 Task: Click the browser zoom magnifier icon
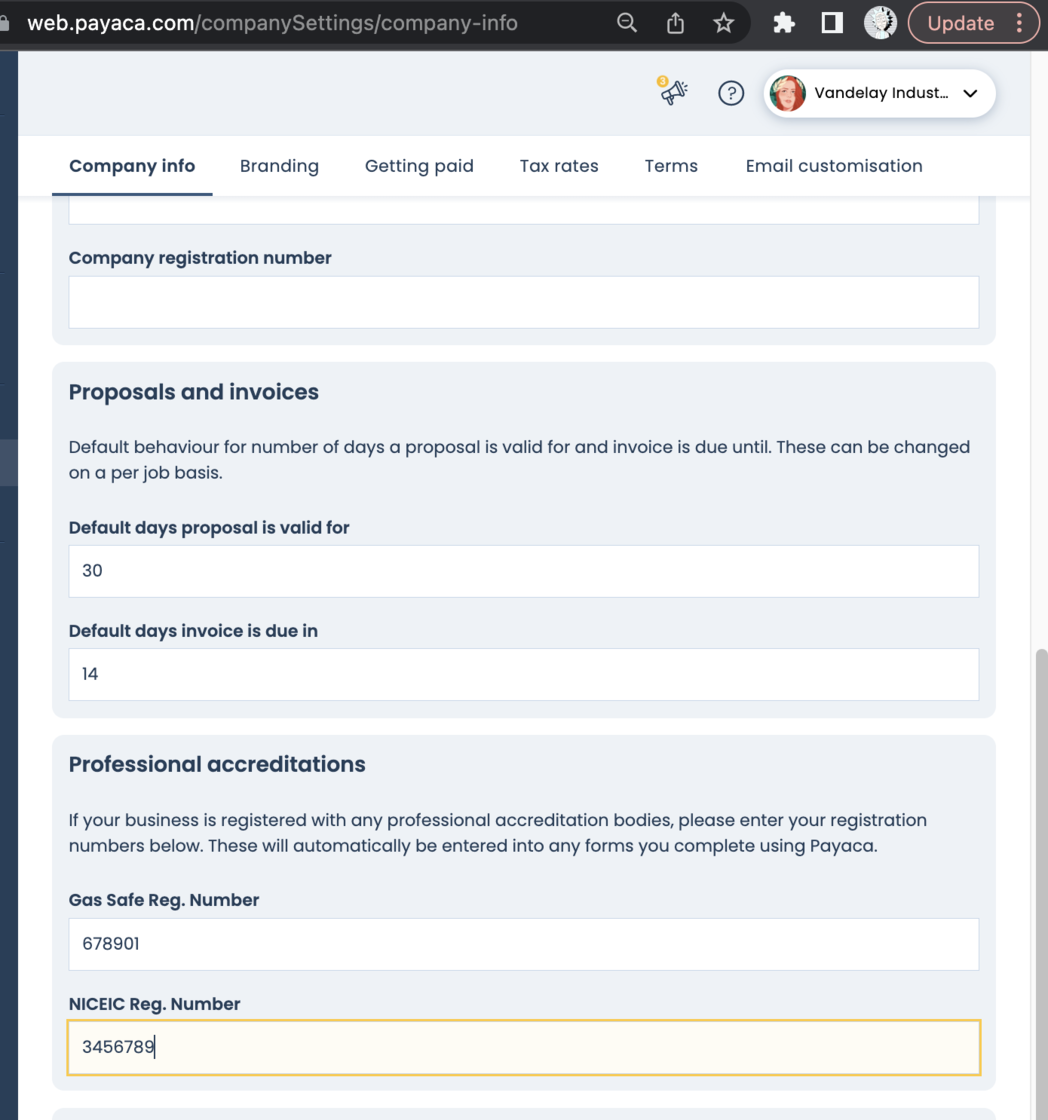tap(627, 23)
